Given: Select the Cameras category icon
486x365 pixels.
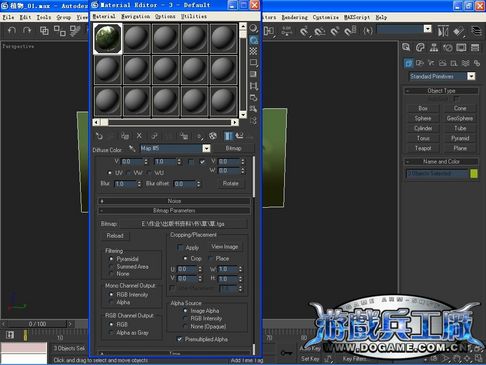Looking at the screenshot, I should (x=443, y=63).
